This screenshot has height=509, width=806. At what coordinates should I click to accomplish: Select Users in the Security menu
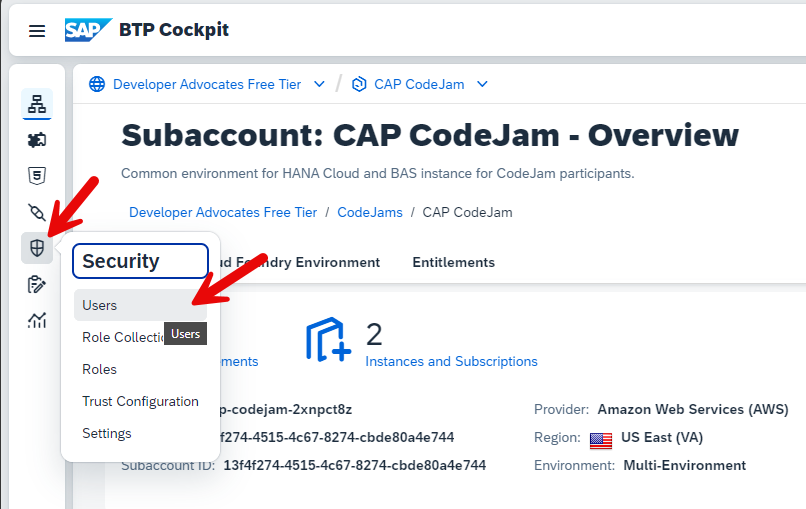pyautogui.click(x=100, y=305)
